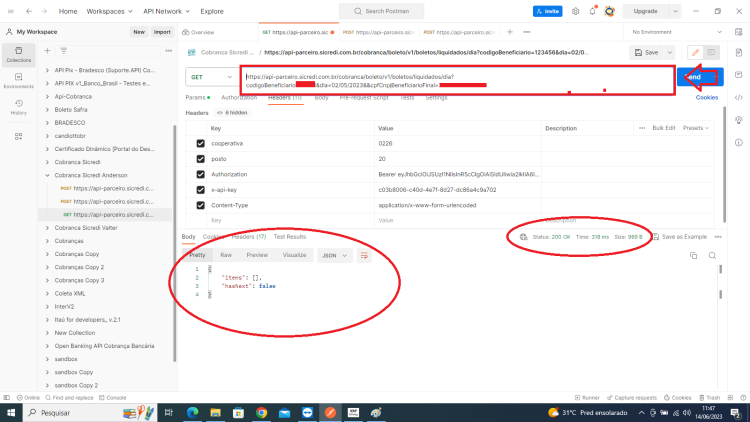This screenshot has width=750, height=422.
Task: Open the hamburger menu icon
Action: (x=11, y=11)
